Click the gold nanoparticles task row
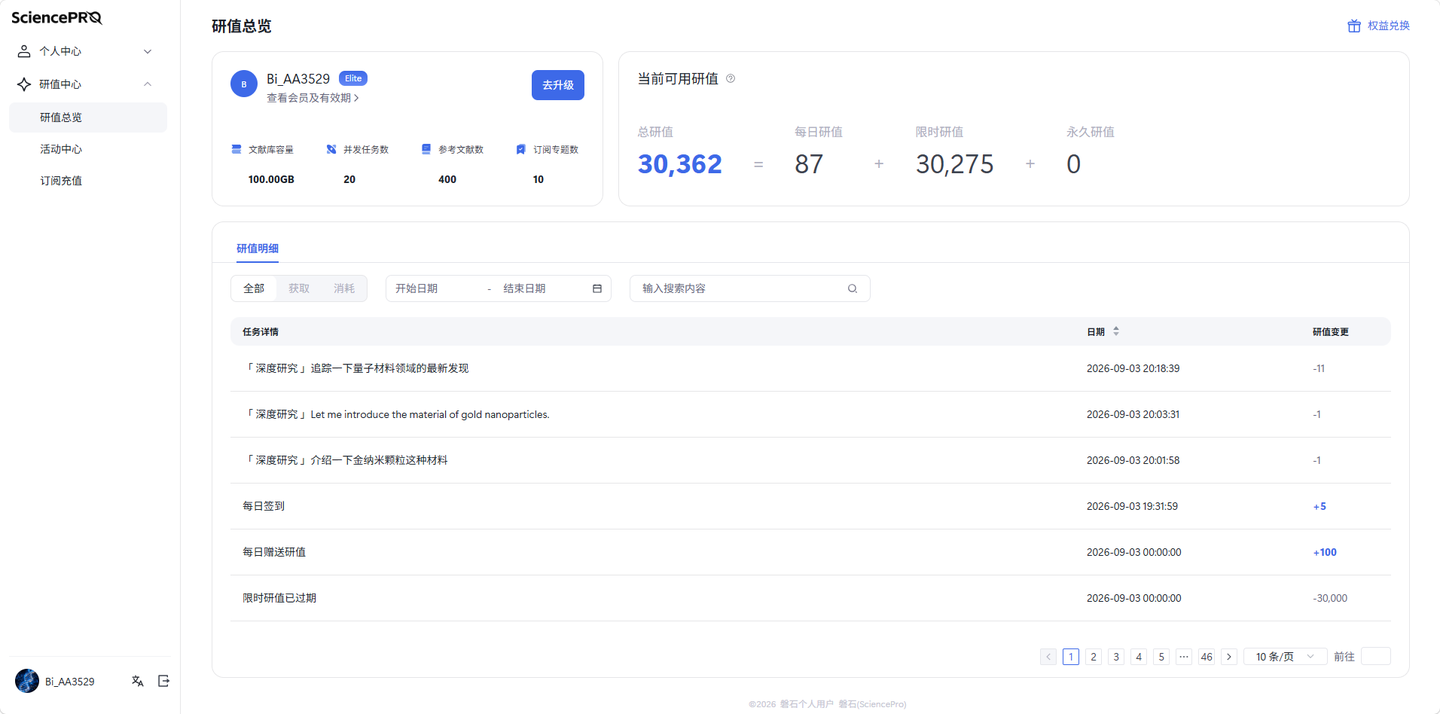The height and width of the screenshot is (714, 1440). pos(810,415)
